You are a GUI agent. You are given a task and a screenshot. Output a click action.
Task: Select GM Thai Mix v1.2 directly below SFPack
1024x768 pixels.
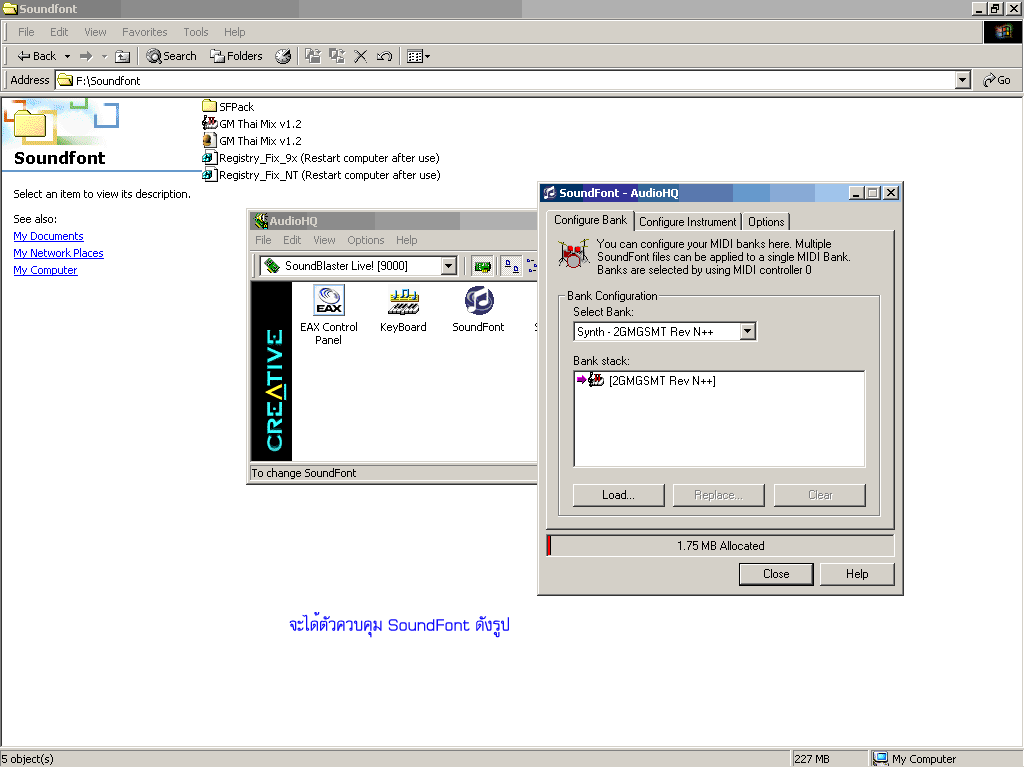pos(252,123)
